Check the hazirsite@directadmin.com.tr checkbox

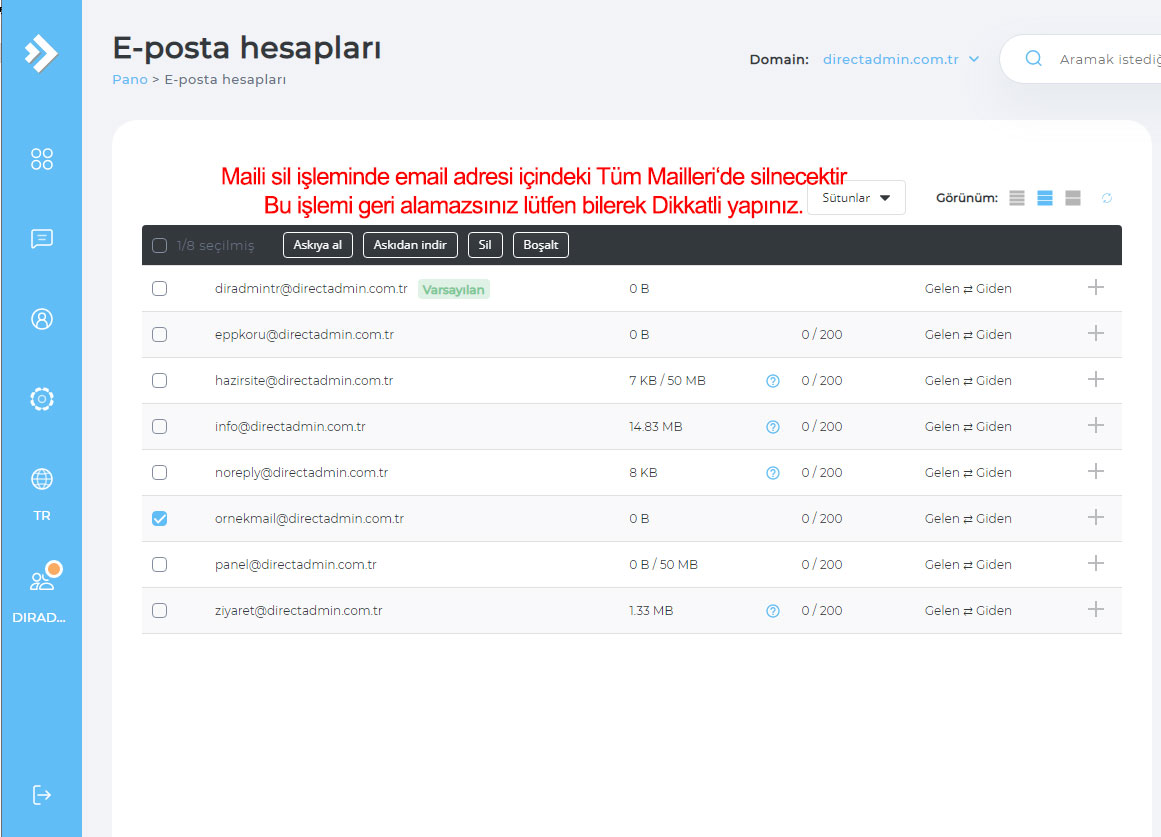[159, 380]
